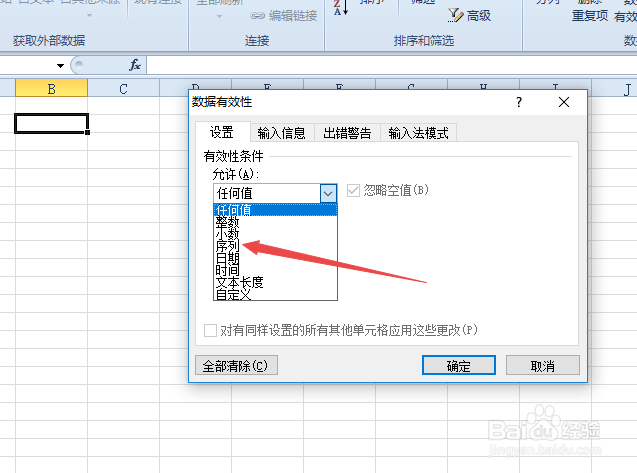
Task: Select column C header
Action: pos(124,88)
